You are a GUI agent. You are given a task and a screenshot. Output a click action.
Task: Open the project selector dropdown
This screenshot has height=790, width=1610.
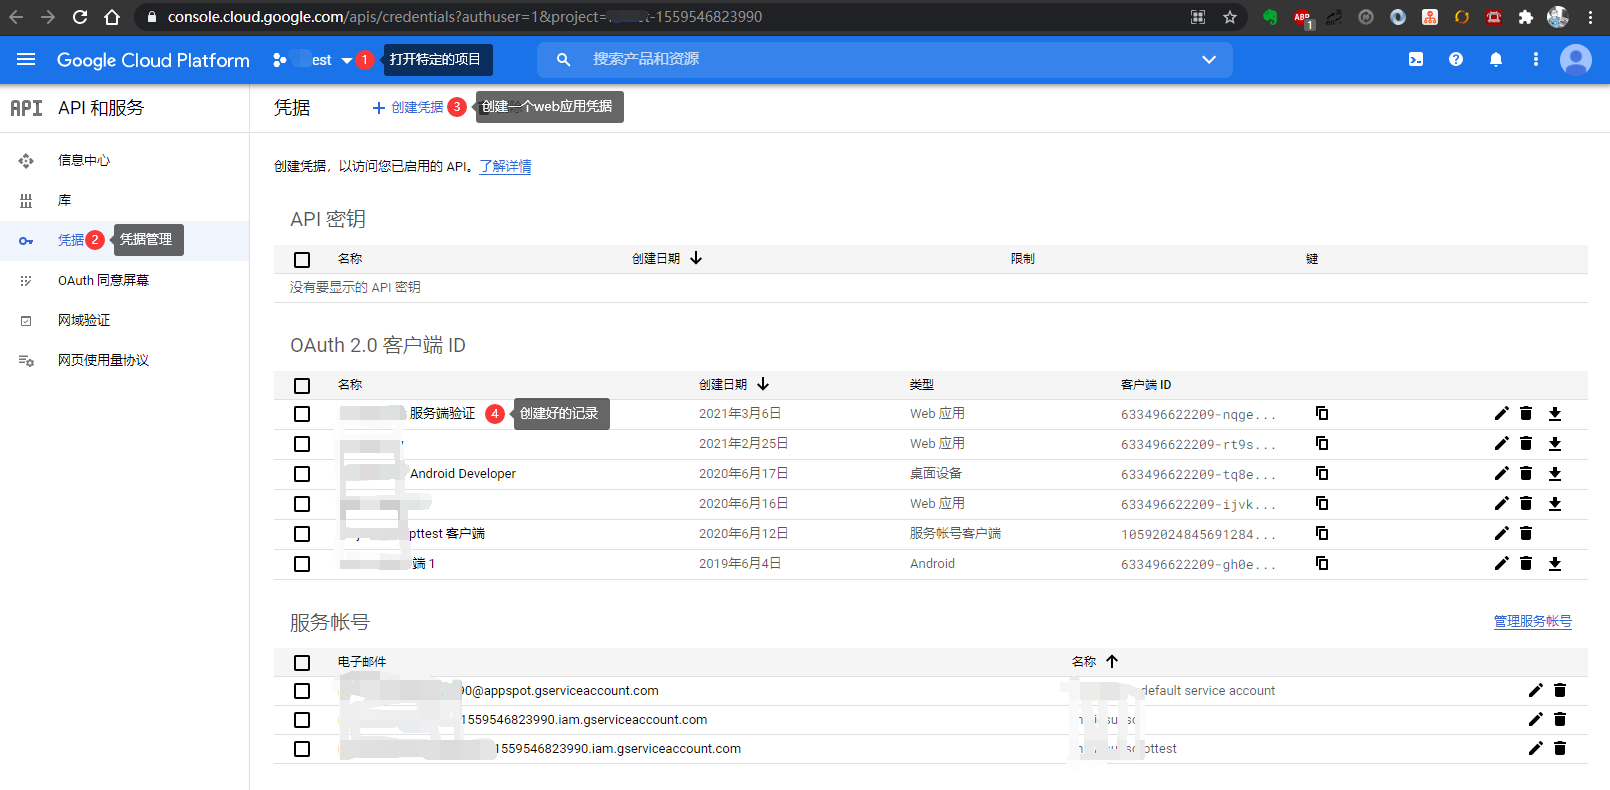click(313, 60)
